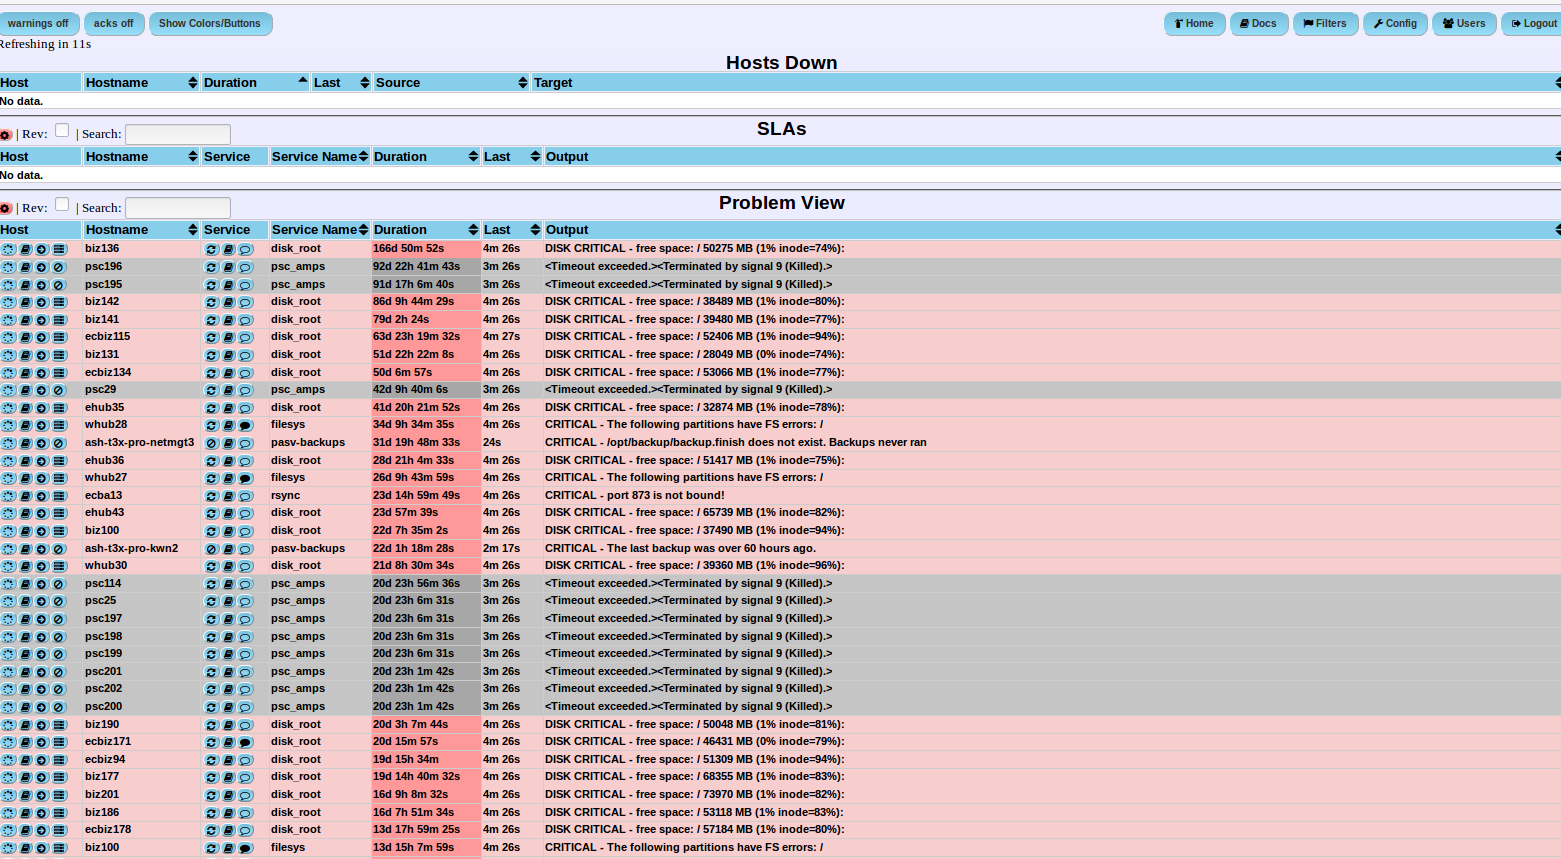Screen dimensions: 1561x859
Task: Click the gear icon in Problem View section
Action: (6, 209)
